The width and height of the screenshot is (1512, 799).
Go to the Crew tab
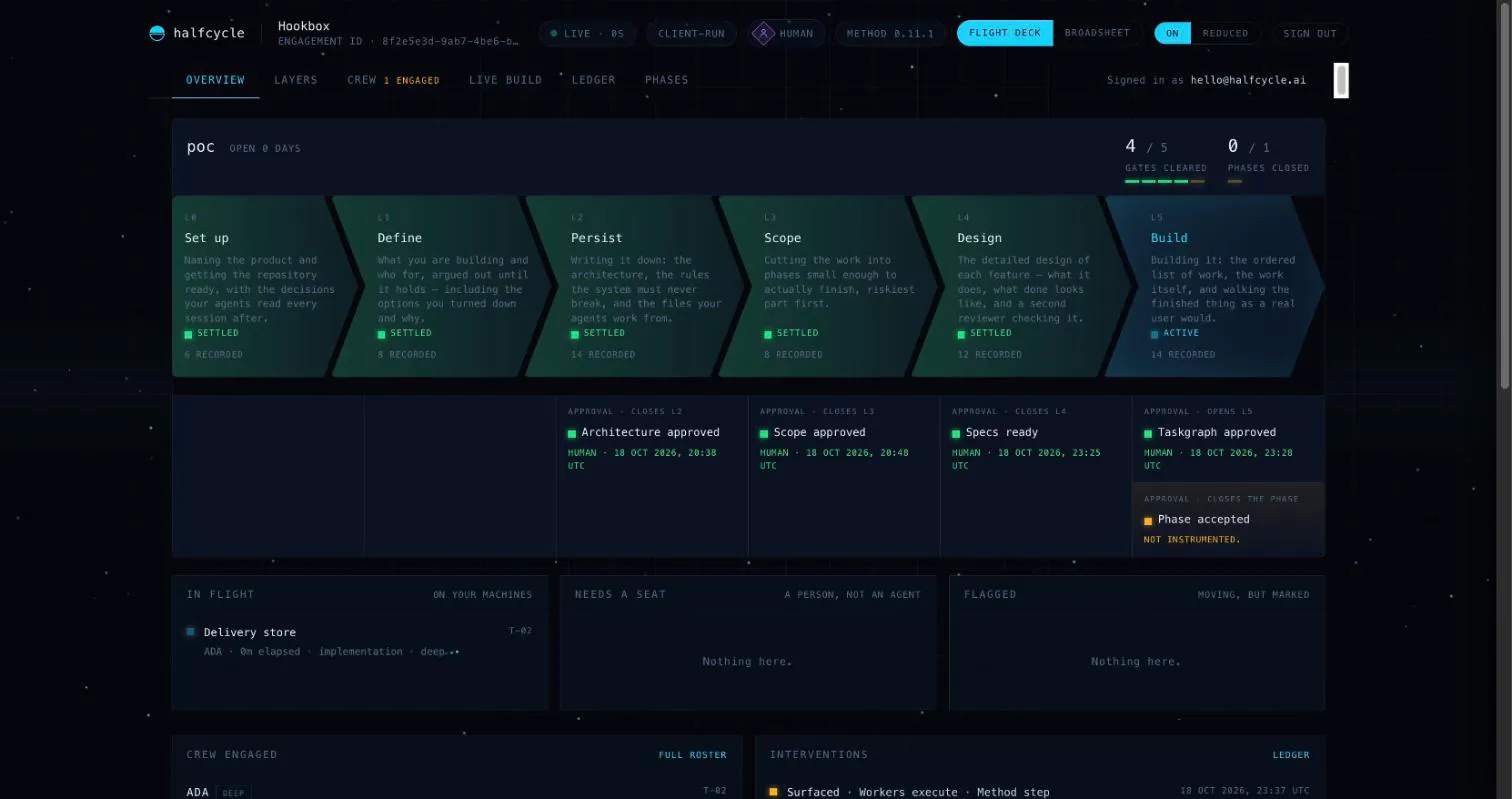pos(393,80)
